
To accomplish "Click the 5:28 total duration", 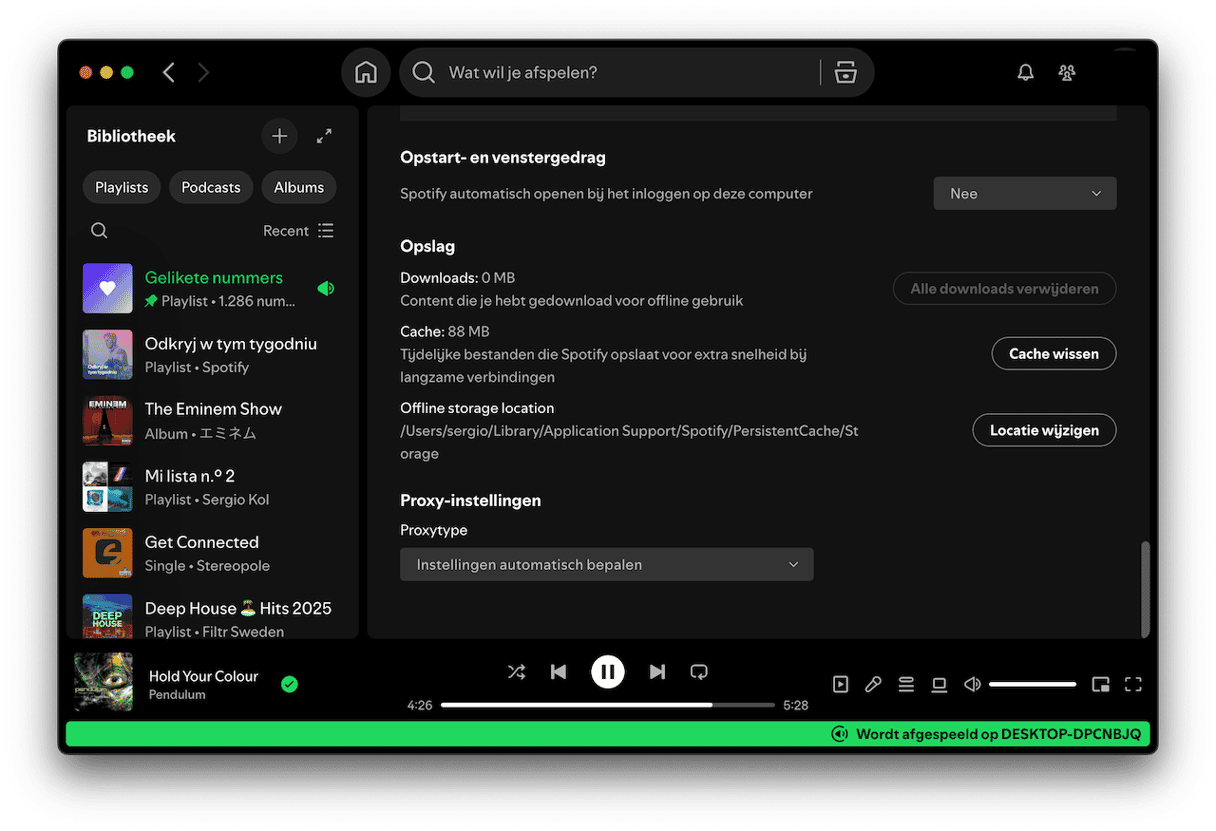I will click(x=796, y=705).
